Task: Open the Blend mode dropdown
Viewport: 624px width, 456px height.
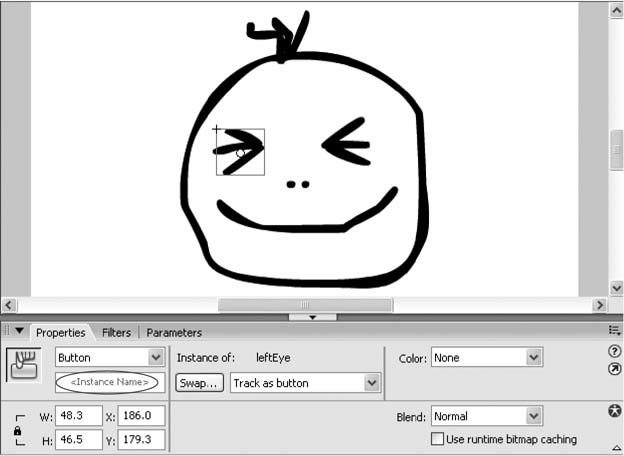Action: tap(534, 416)
